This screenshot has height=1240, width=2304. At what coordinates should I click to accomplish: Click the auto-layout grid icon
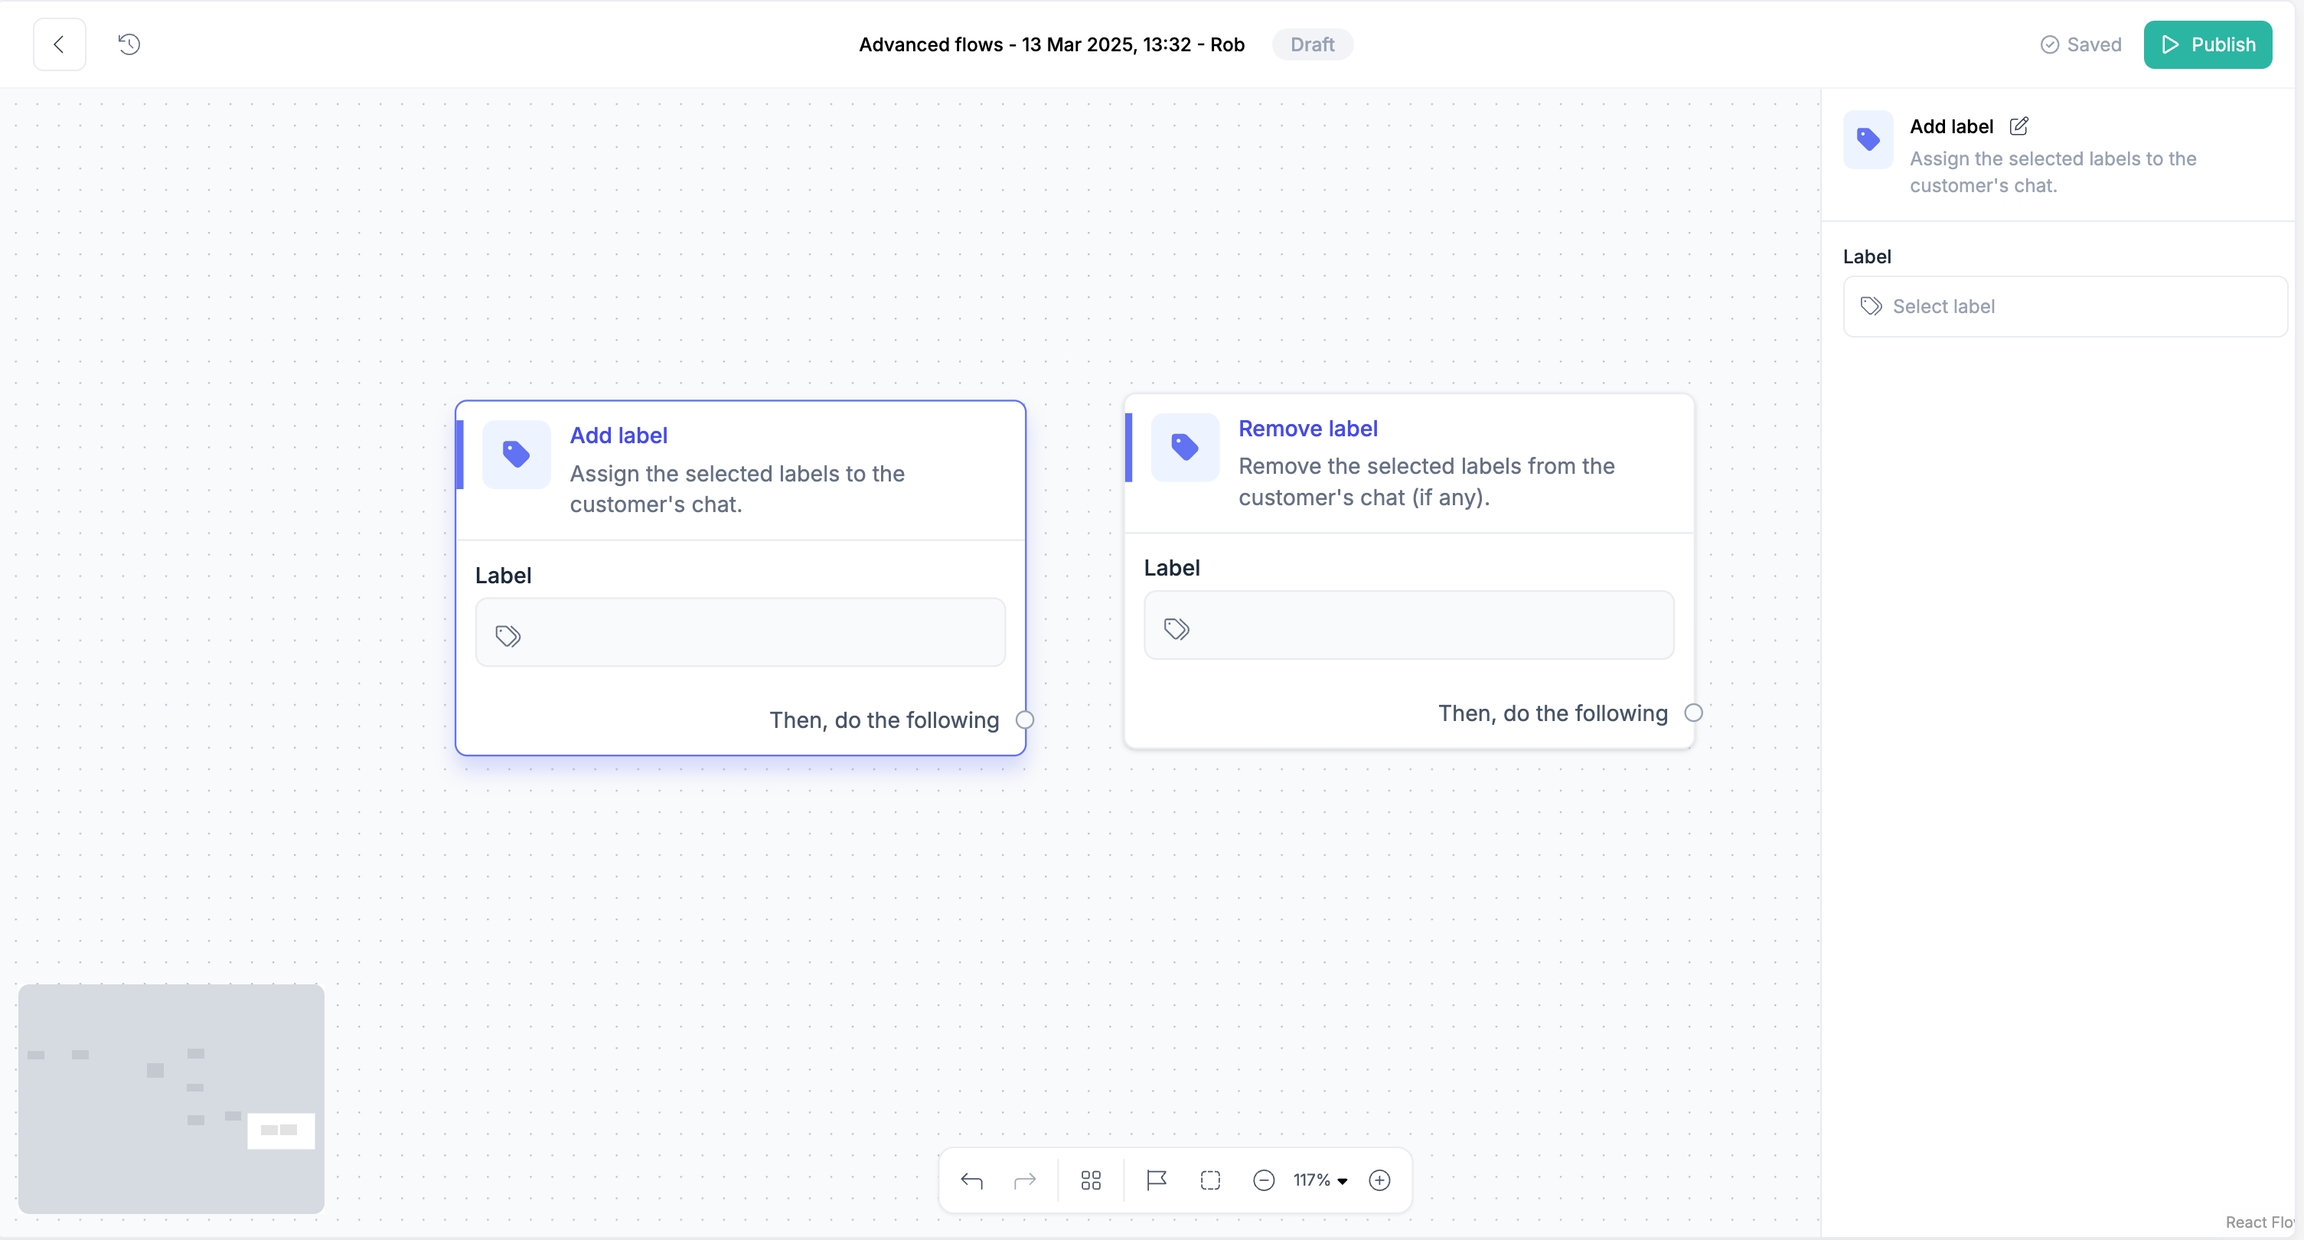click(1091, 1181)
